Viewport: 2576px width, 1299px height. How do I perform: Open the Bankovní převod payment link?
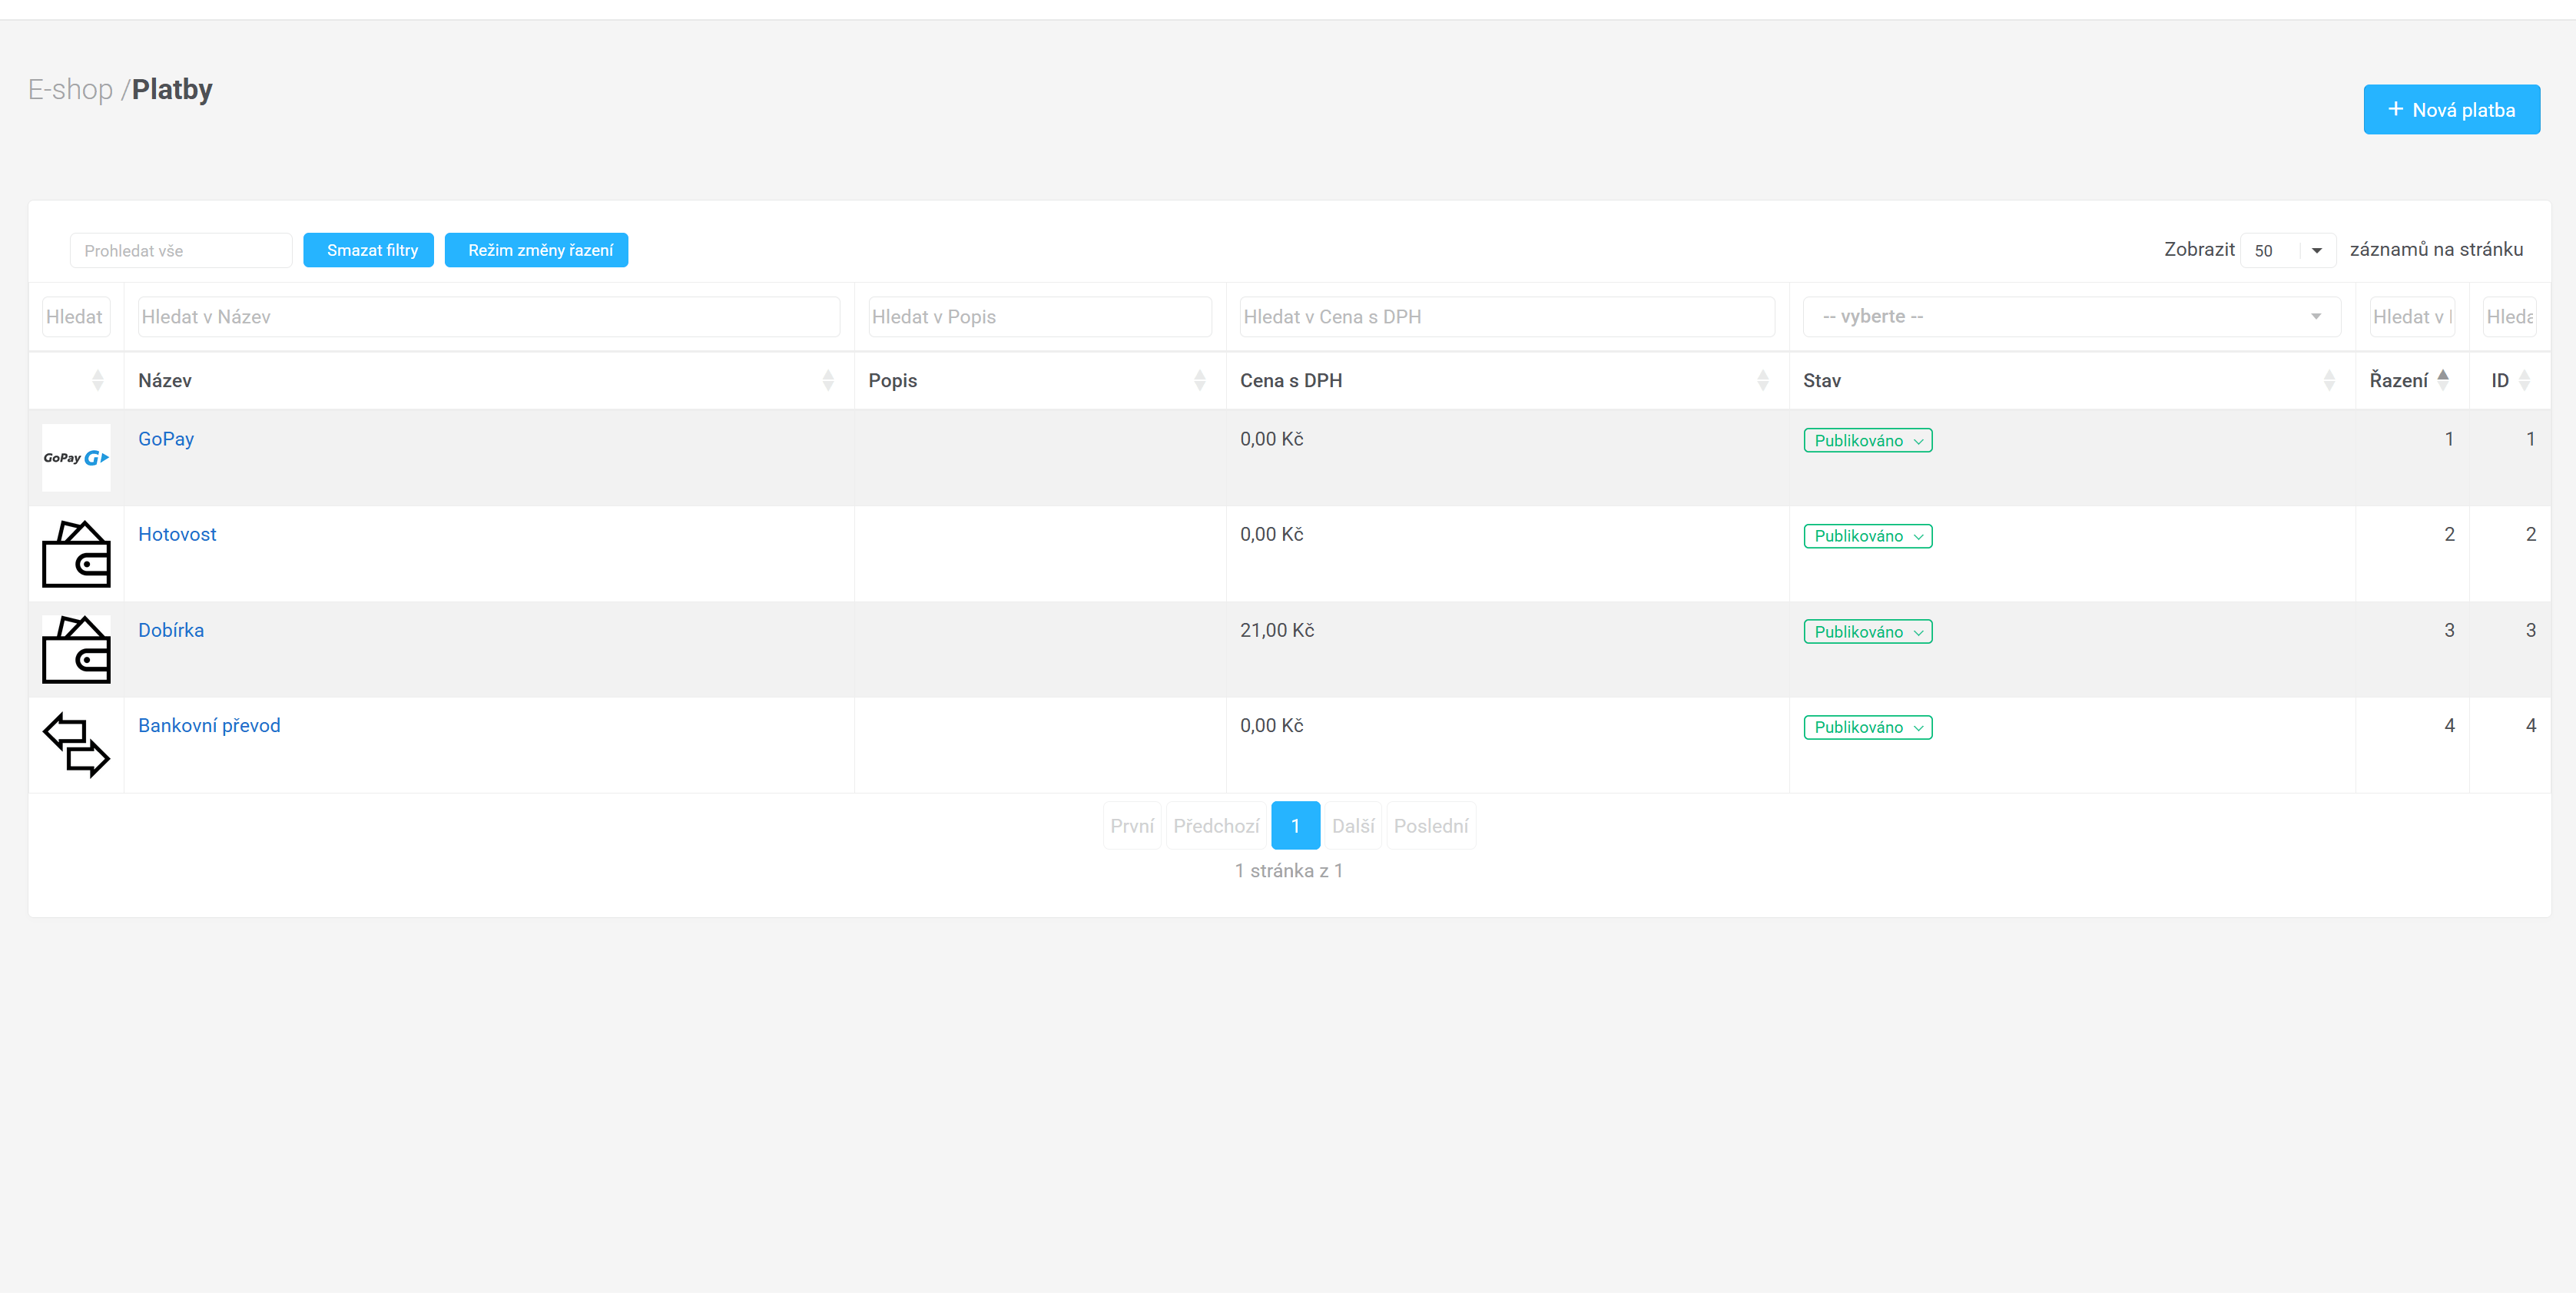[209, 726]
